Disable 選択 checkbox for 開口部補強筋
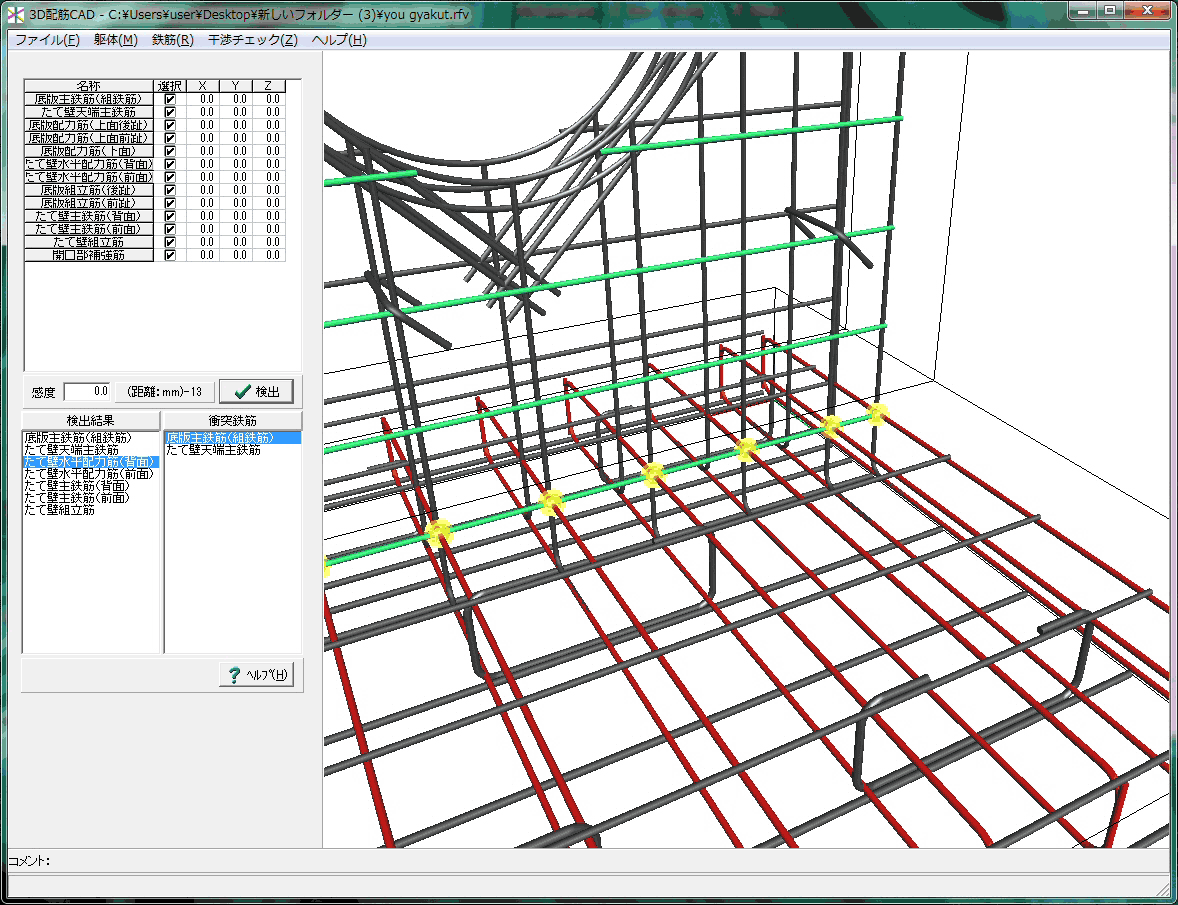The width and height of the screenshot is (1178, 905). 170,255
